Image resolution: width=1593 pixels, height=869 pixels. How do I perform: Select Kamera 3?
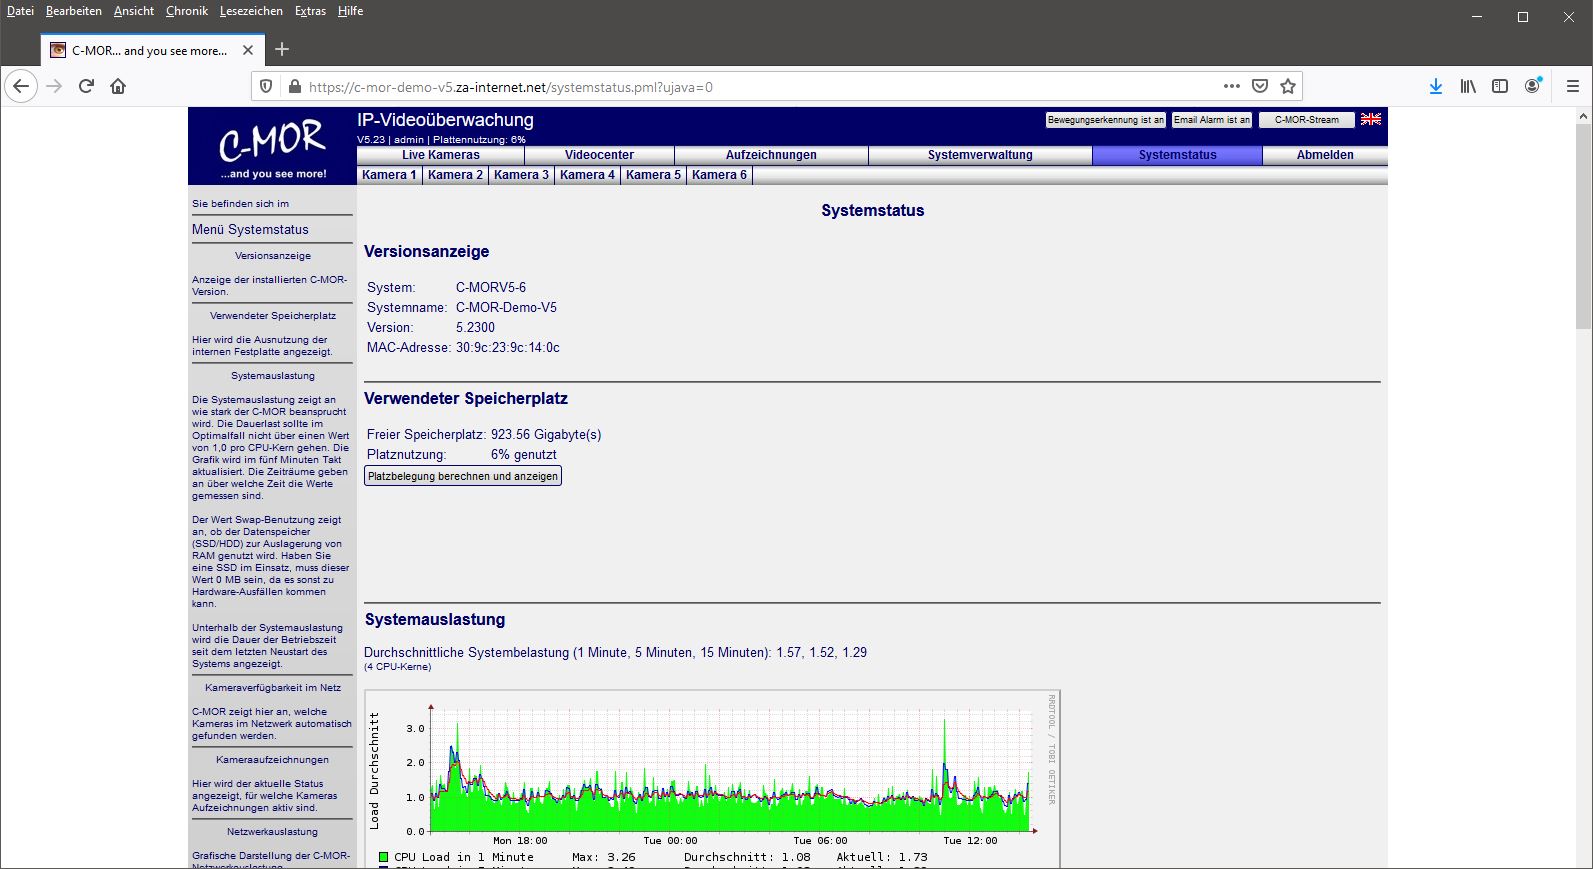pyautogui.click(x=521, y=175)
